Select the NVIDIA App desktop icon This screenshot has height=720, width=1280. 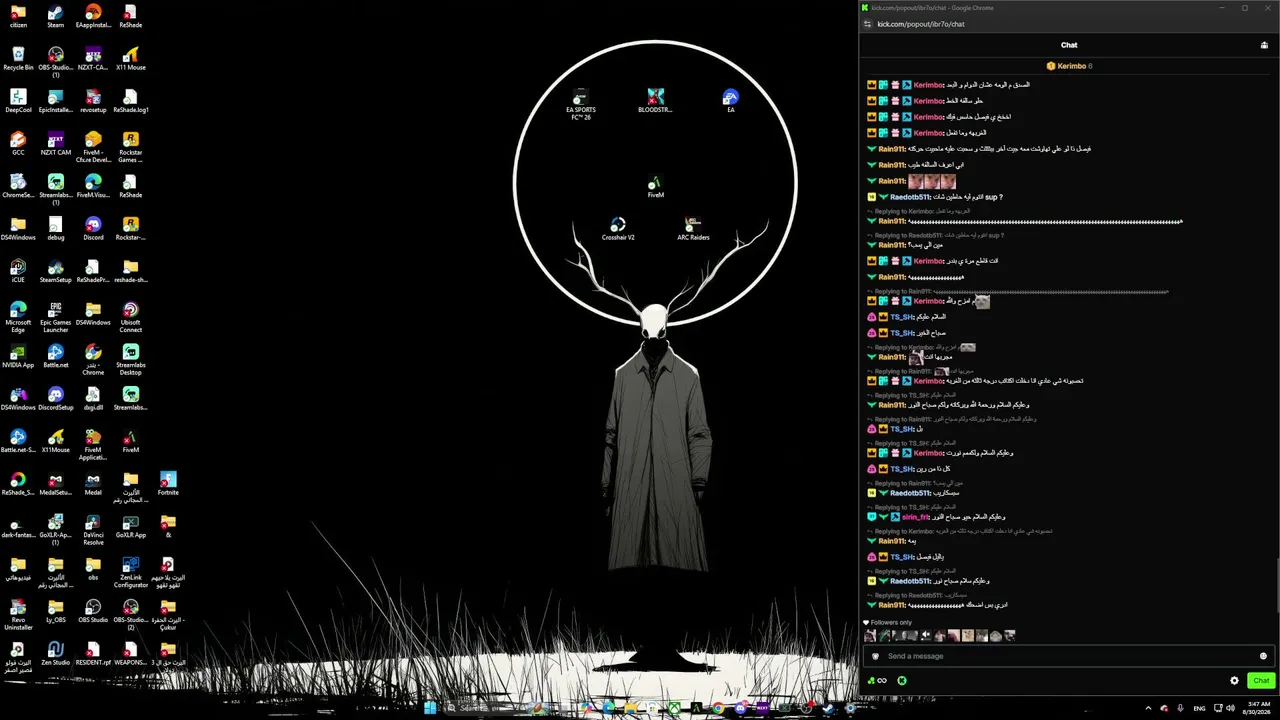pos(18,356)
